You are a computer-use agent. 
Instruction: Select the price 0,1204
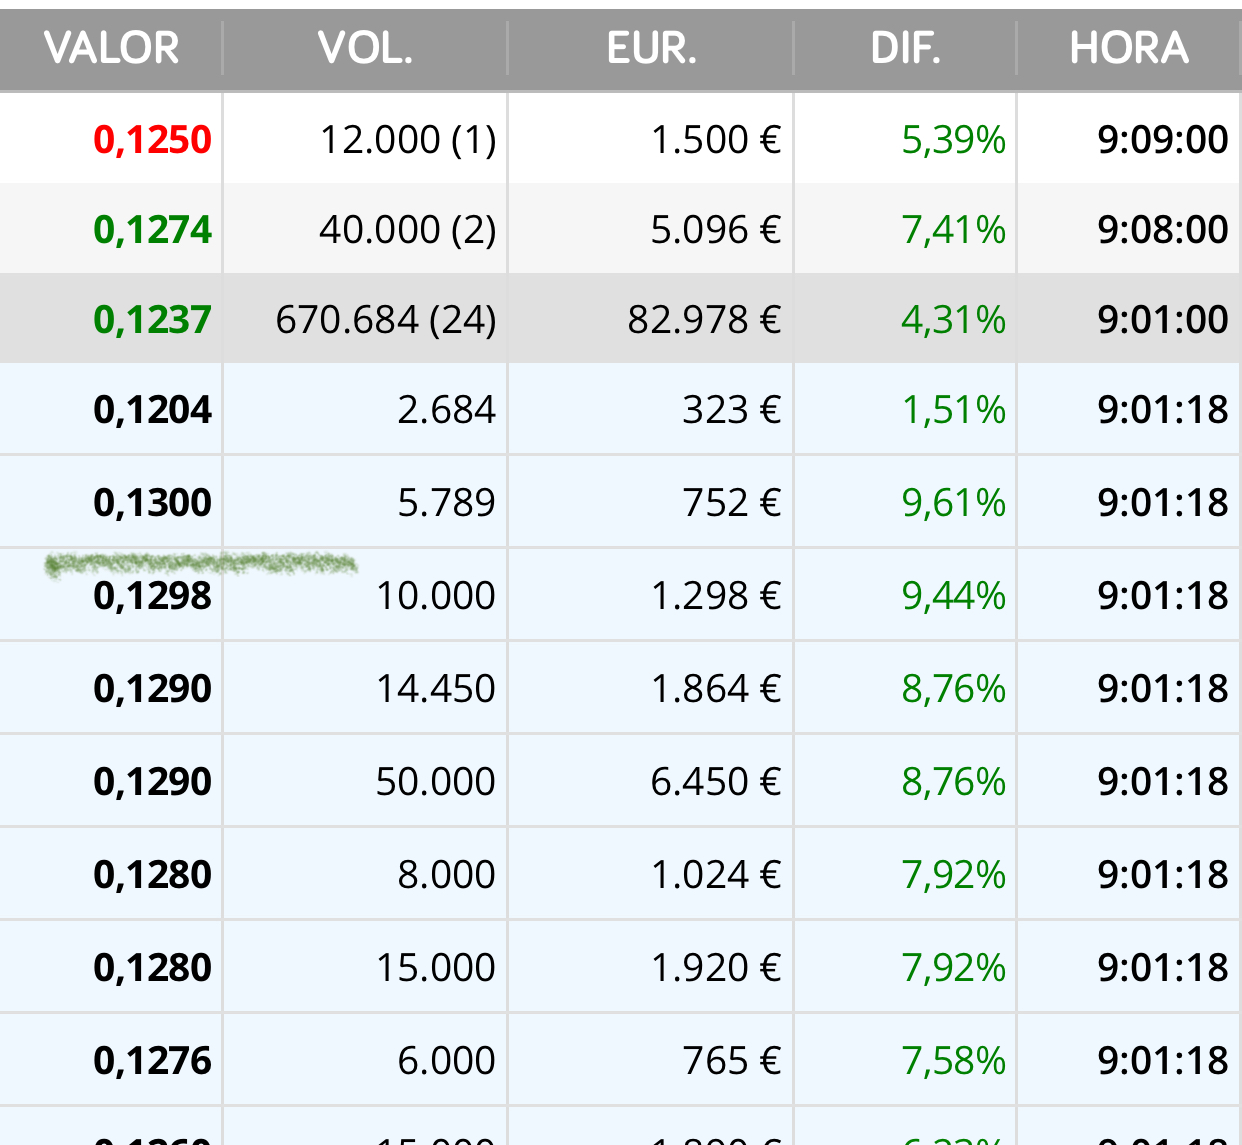[152, 410]
